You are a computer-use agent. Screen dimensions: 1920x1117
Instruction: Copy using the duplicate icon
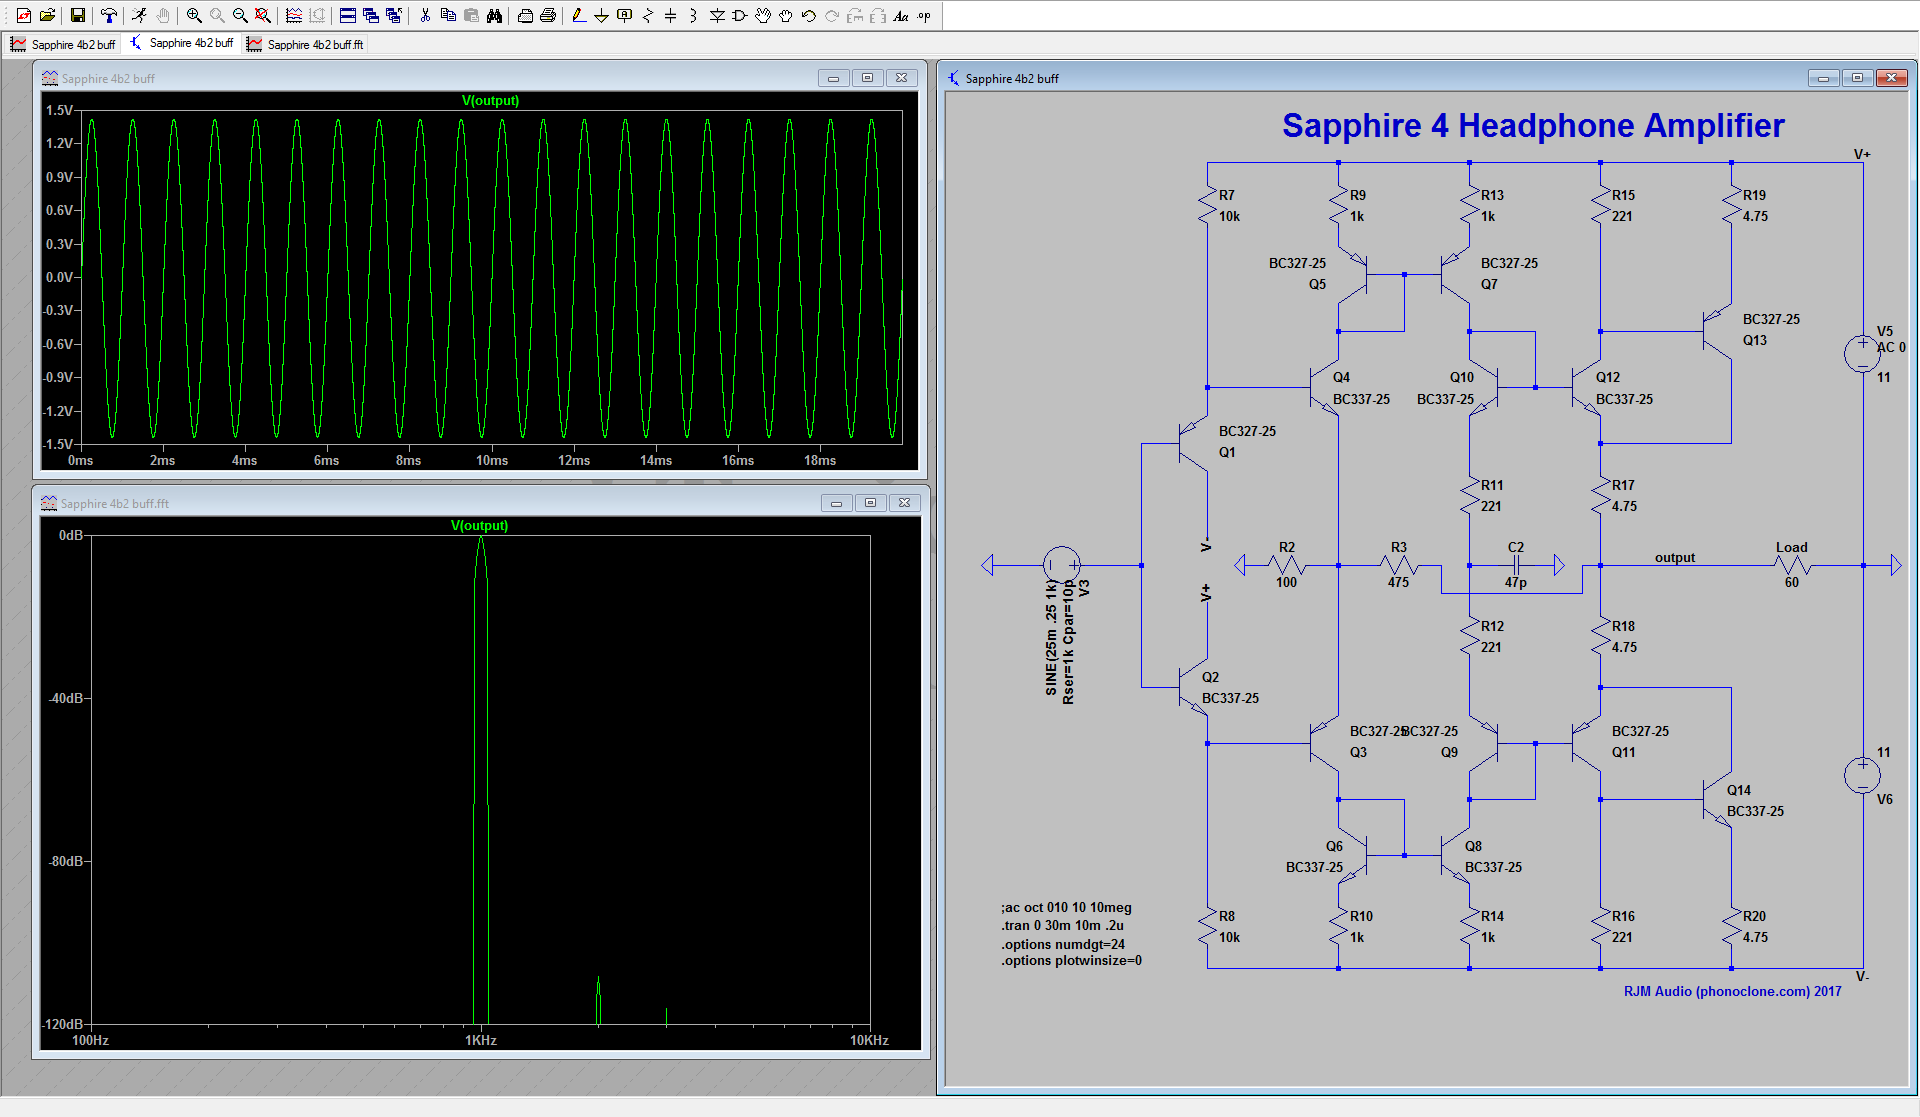point(448,15)
